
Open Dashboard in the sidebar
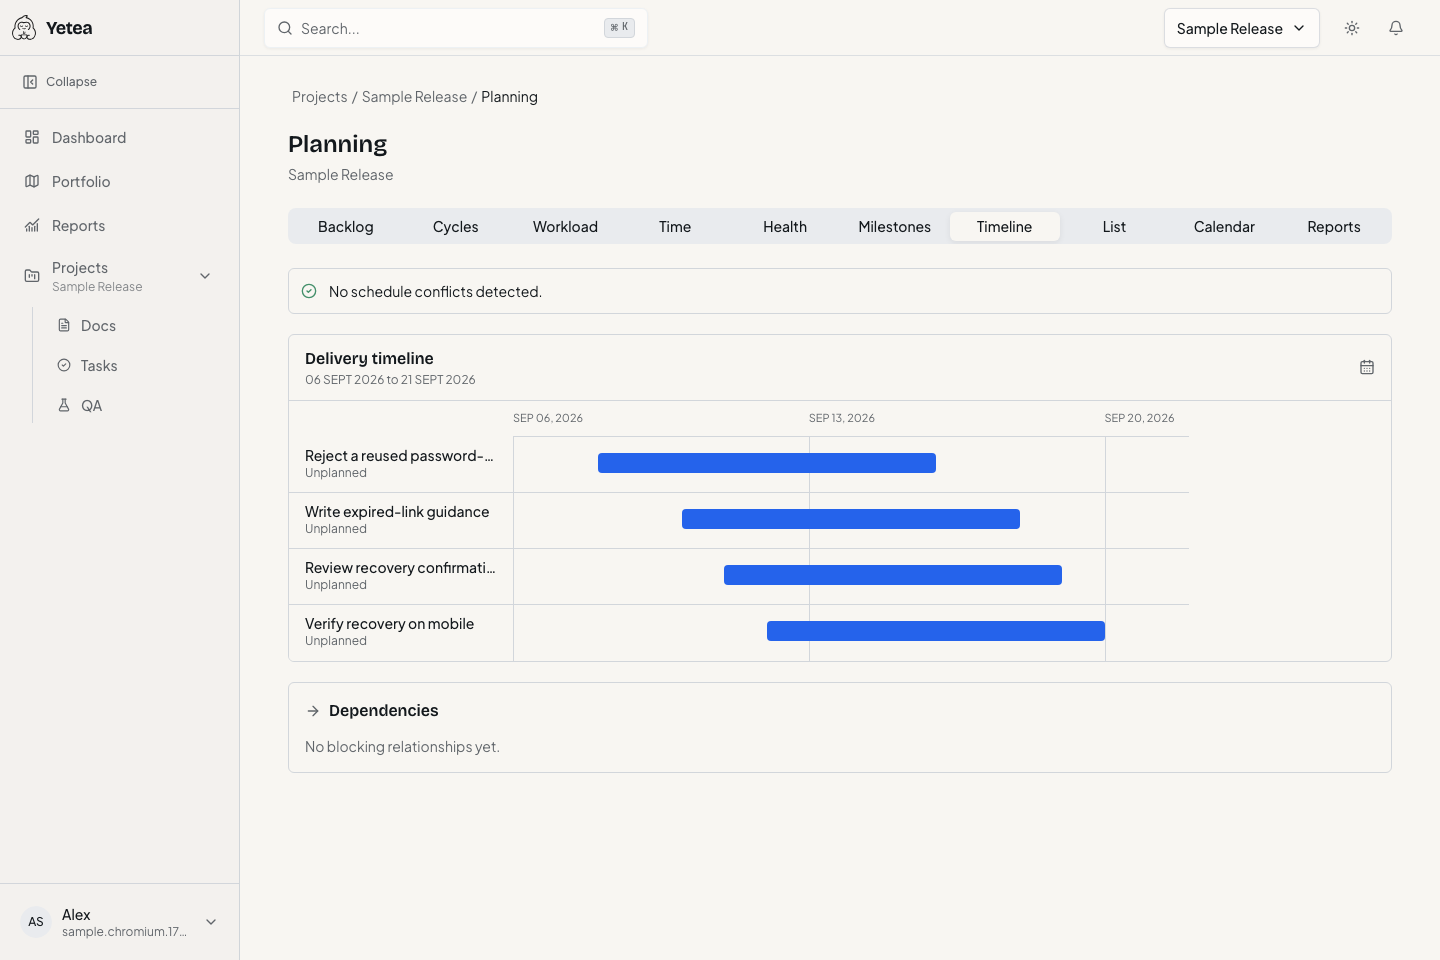(120, 138)
